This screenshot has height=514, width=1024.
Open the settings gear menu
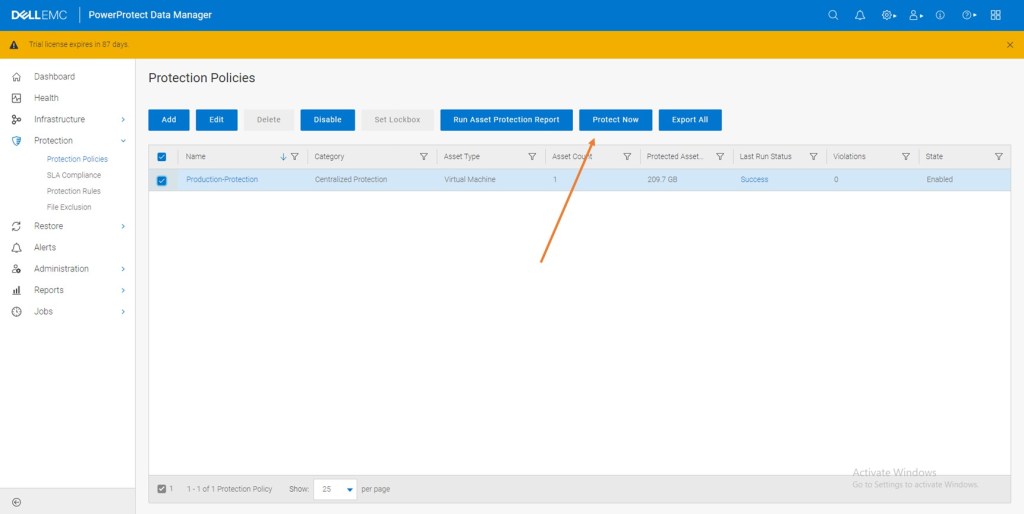tap(887, 15)
